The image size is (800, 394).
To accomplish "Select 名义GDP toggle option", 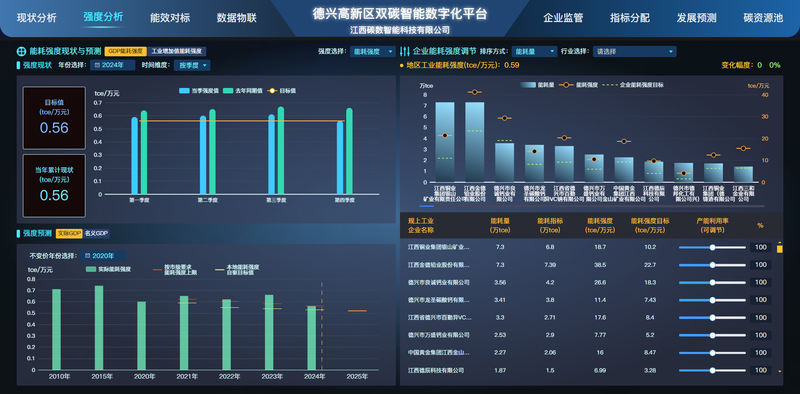I will (x=96, y=234).
